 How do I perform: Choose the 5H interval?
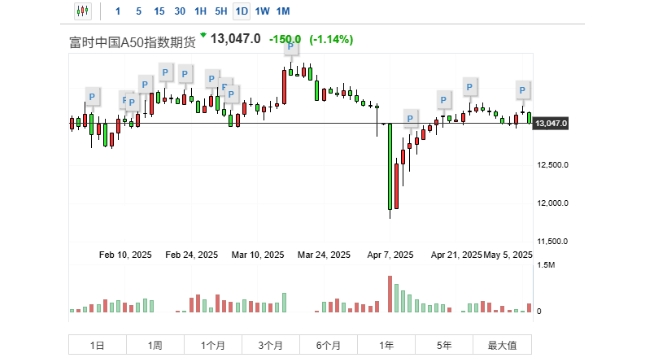(x=221, y=12)
